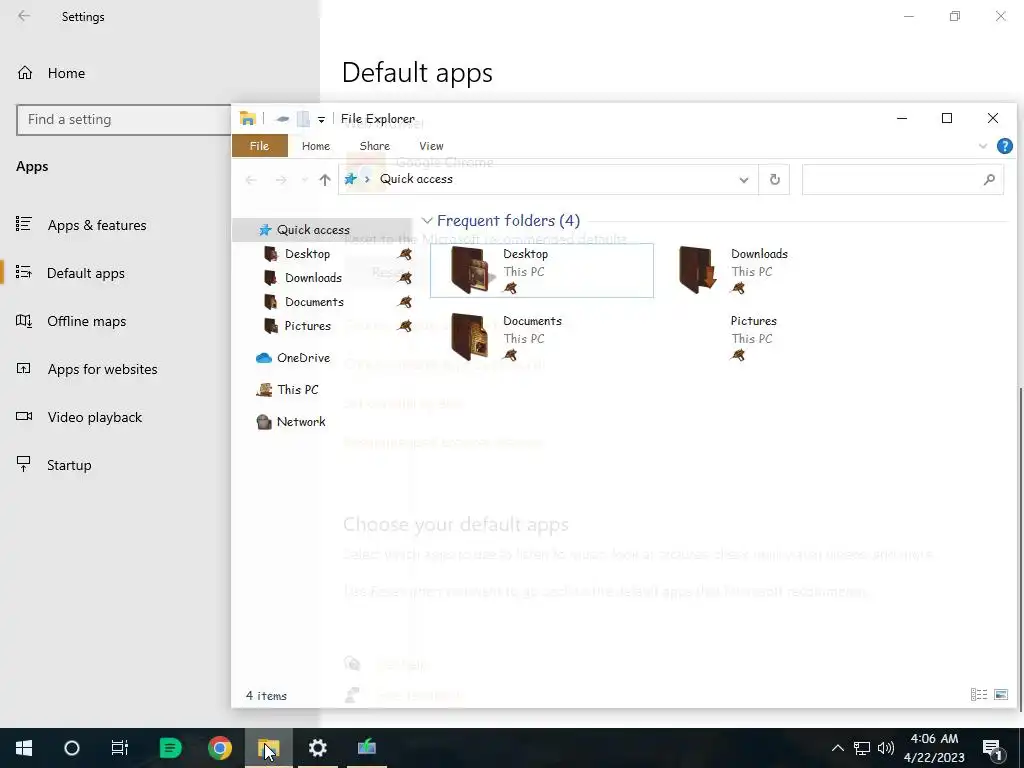1024x768 pixels.
Task: Open Cortana circle on taskbar
Action: 72,748
